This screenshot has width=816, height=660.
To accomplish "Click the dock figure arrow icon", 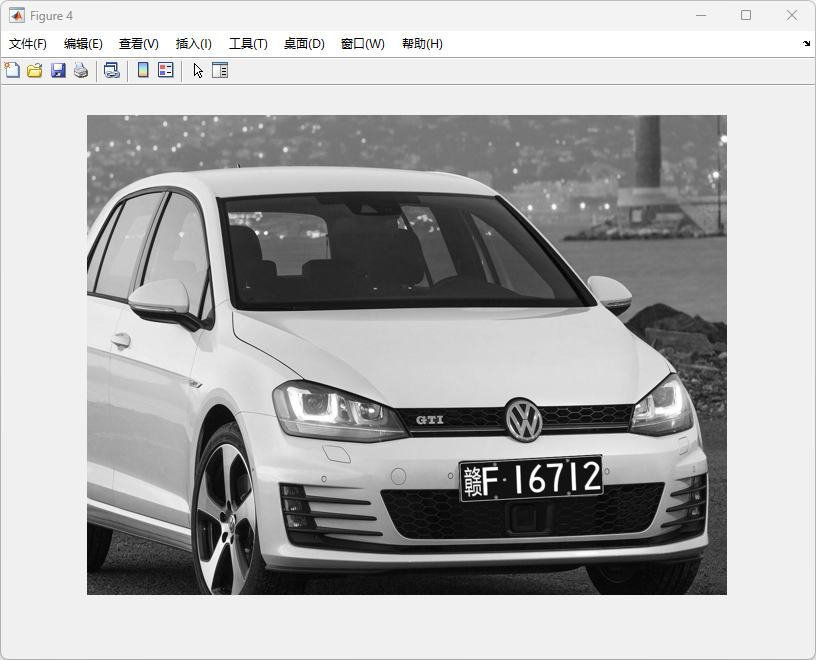I will click(806, 44).
